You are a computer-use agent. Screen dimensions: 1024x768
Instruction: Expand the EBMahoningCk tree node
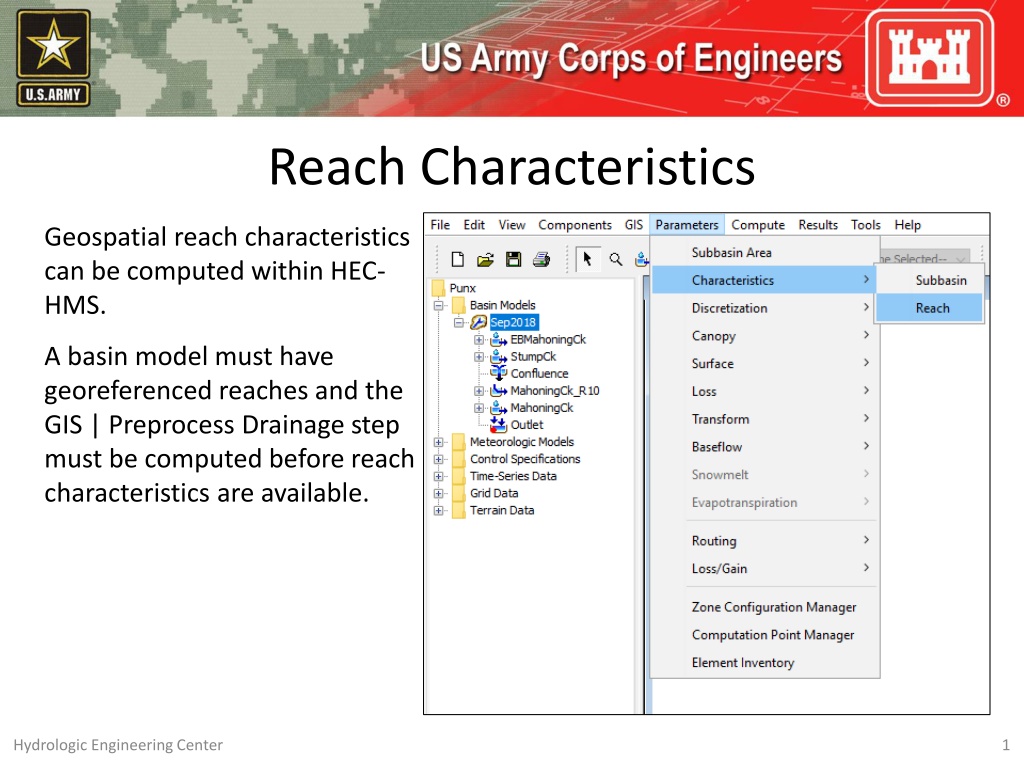point(479,340)
